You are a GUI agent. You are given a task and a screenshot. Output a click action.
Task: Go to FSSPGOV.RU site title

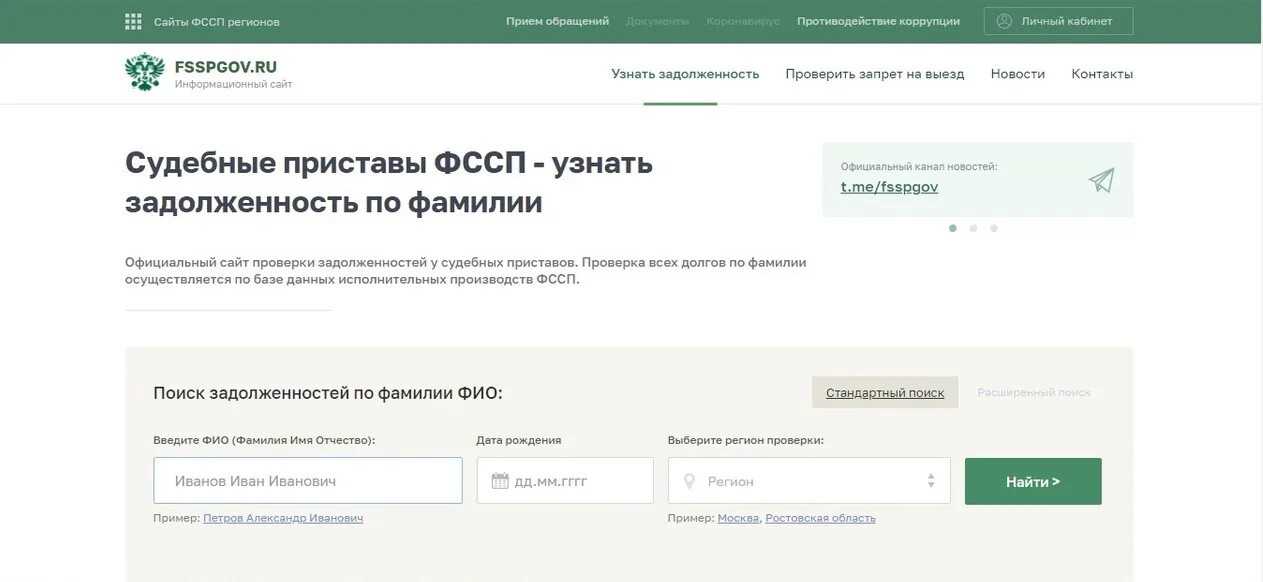pos(226,67)
